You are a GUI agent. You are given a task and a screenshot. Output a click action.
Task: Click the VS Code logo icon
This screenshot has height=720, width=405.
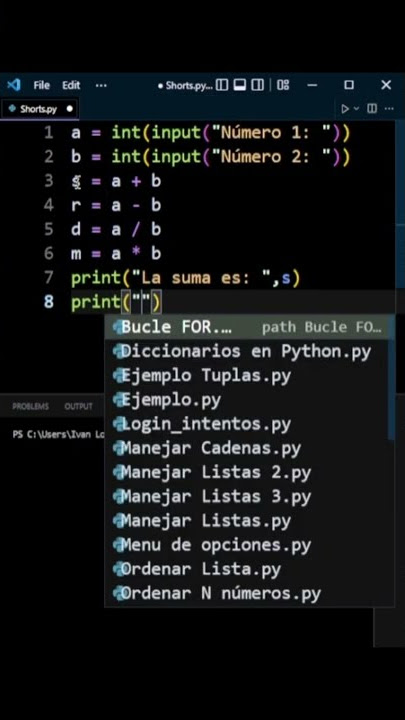click(x=13, y=85)
